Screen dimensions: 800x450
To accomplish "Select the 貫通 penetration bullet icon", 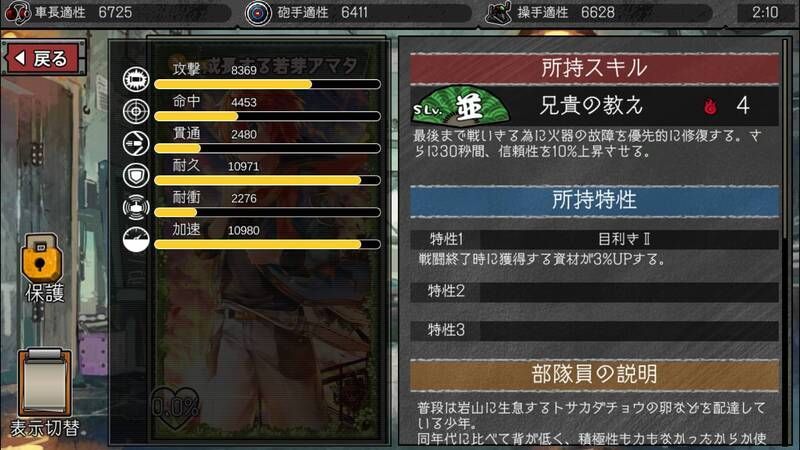I will tap(136, 143).
